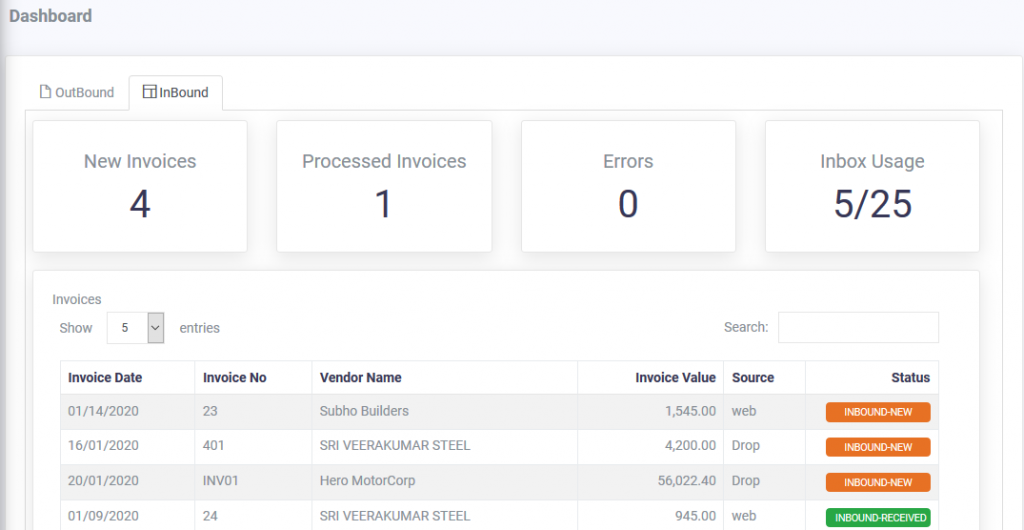
Task: Select the invoice 401 row
Action: pos(500,447)
